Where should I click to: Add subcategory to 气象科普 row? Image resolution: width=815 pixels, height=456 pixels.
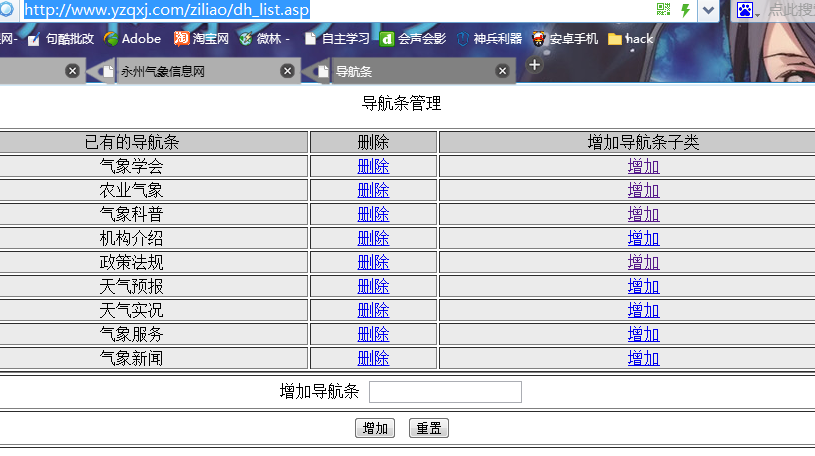643,215
